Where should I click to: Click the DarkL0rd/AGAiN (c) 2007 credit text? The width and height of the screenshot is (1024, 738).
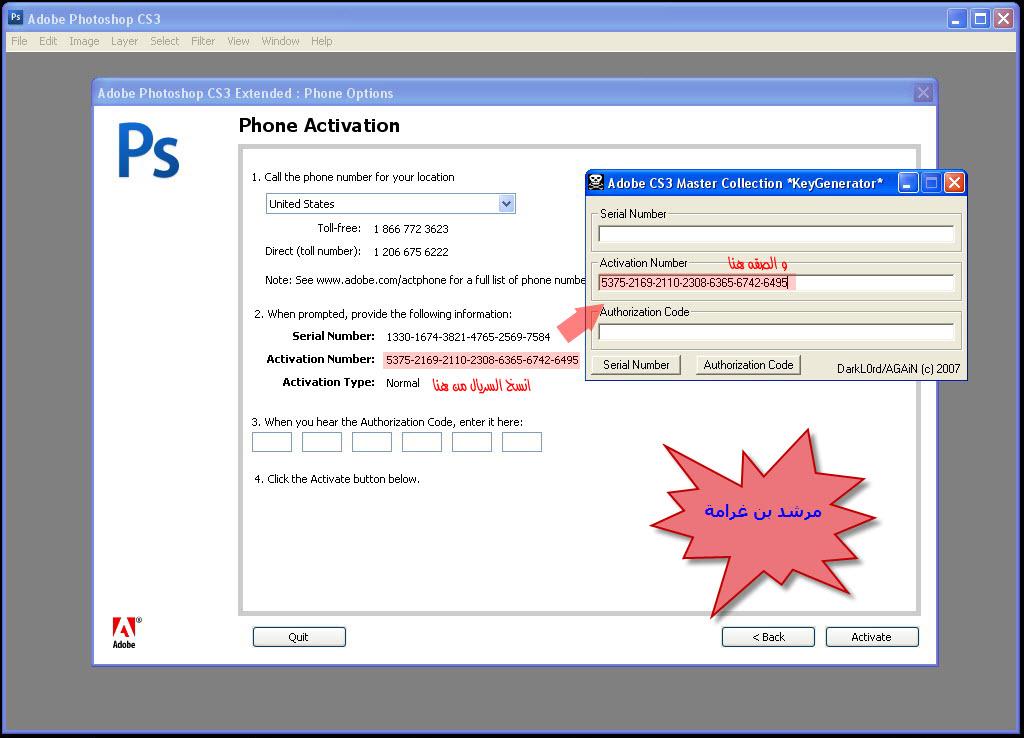tap(899, 369)
